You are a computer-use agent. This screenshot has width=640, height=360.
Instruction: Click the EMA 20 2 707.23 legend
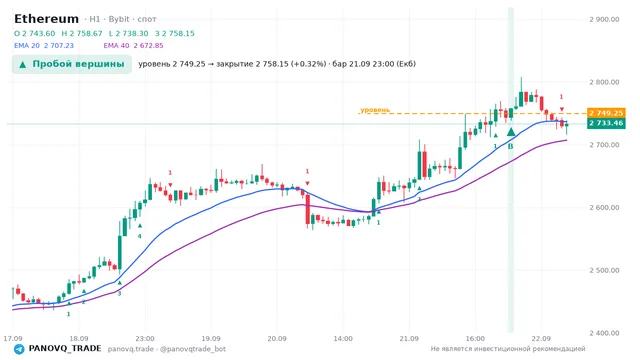[x=44, y=45]
